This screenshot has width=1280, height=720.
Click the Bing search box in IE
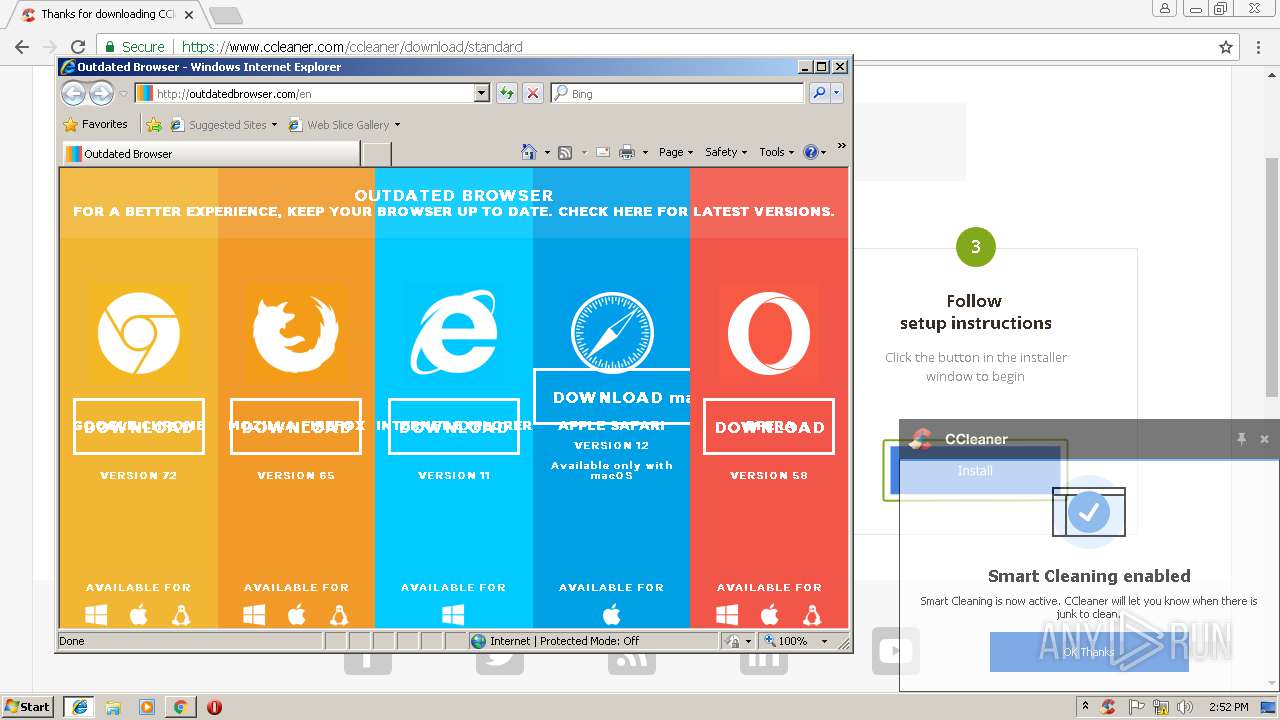(679, 93)
